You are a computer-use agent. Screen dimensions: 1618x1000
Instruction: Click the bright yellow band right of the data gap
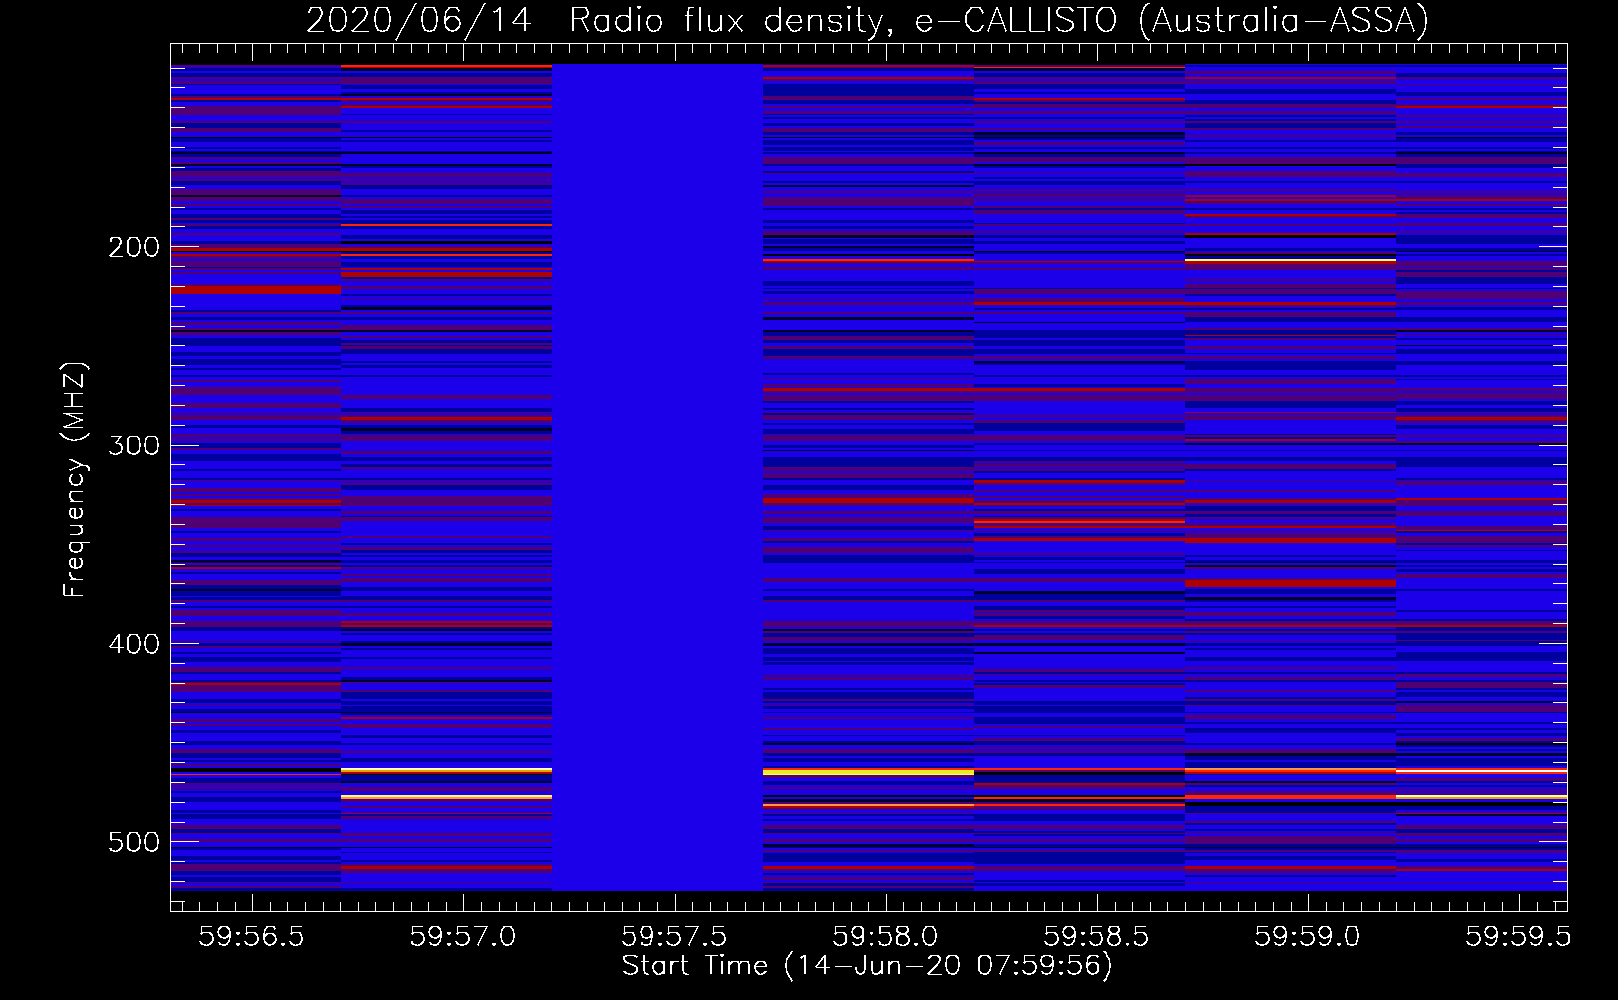point(868,772)
